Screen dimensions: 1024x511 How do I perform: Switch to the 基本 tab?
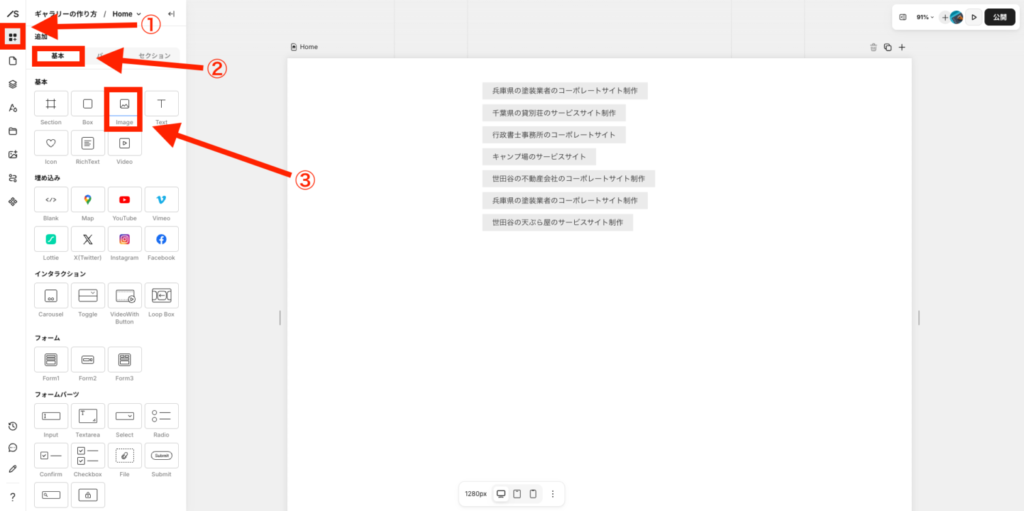58,56
